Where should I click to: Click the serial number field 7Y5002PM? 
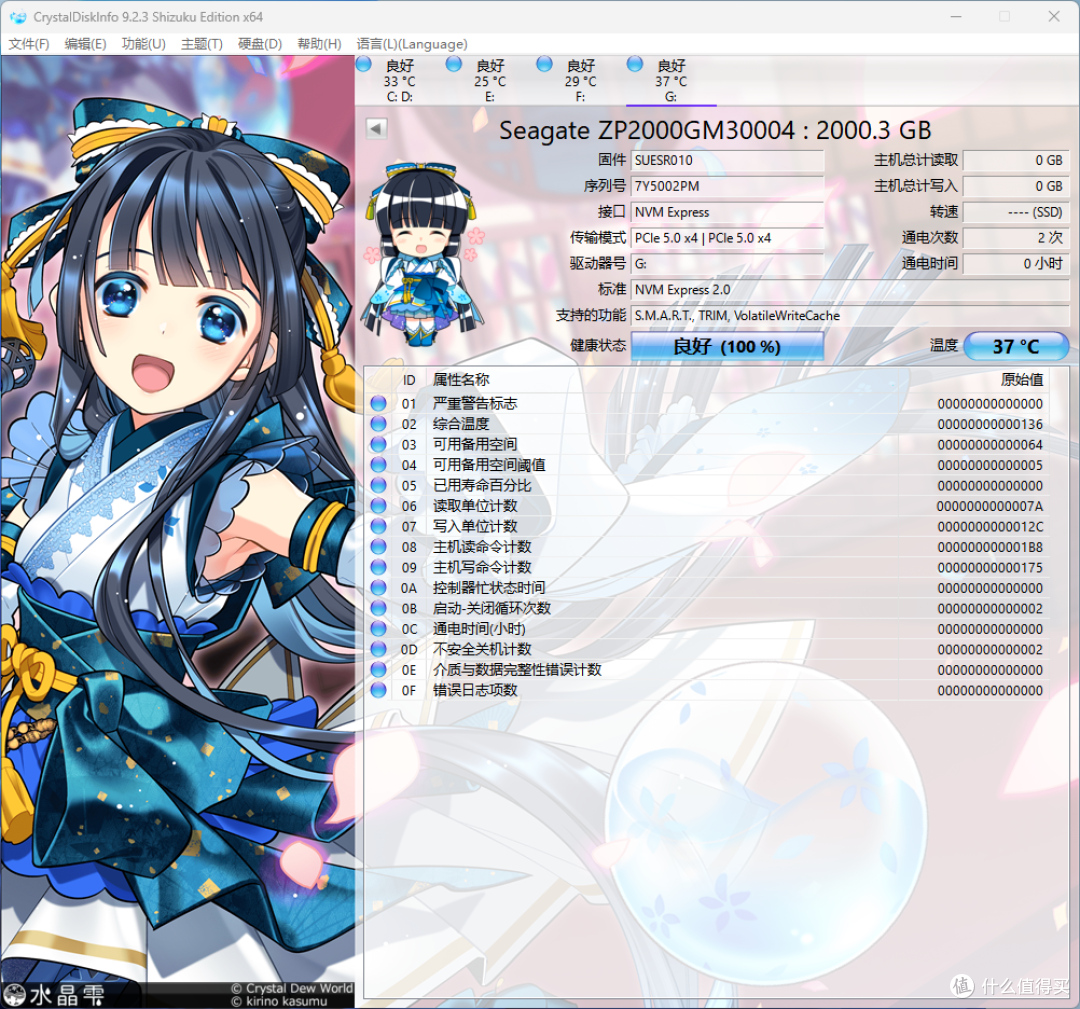pos(727,186)
